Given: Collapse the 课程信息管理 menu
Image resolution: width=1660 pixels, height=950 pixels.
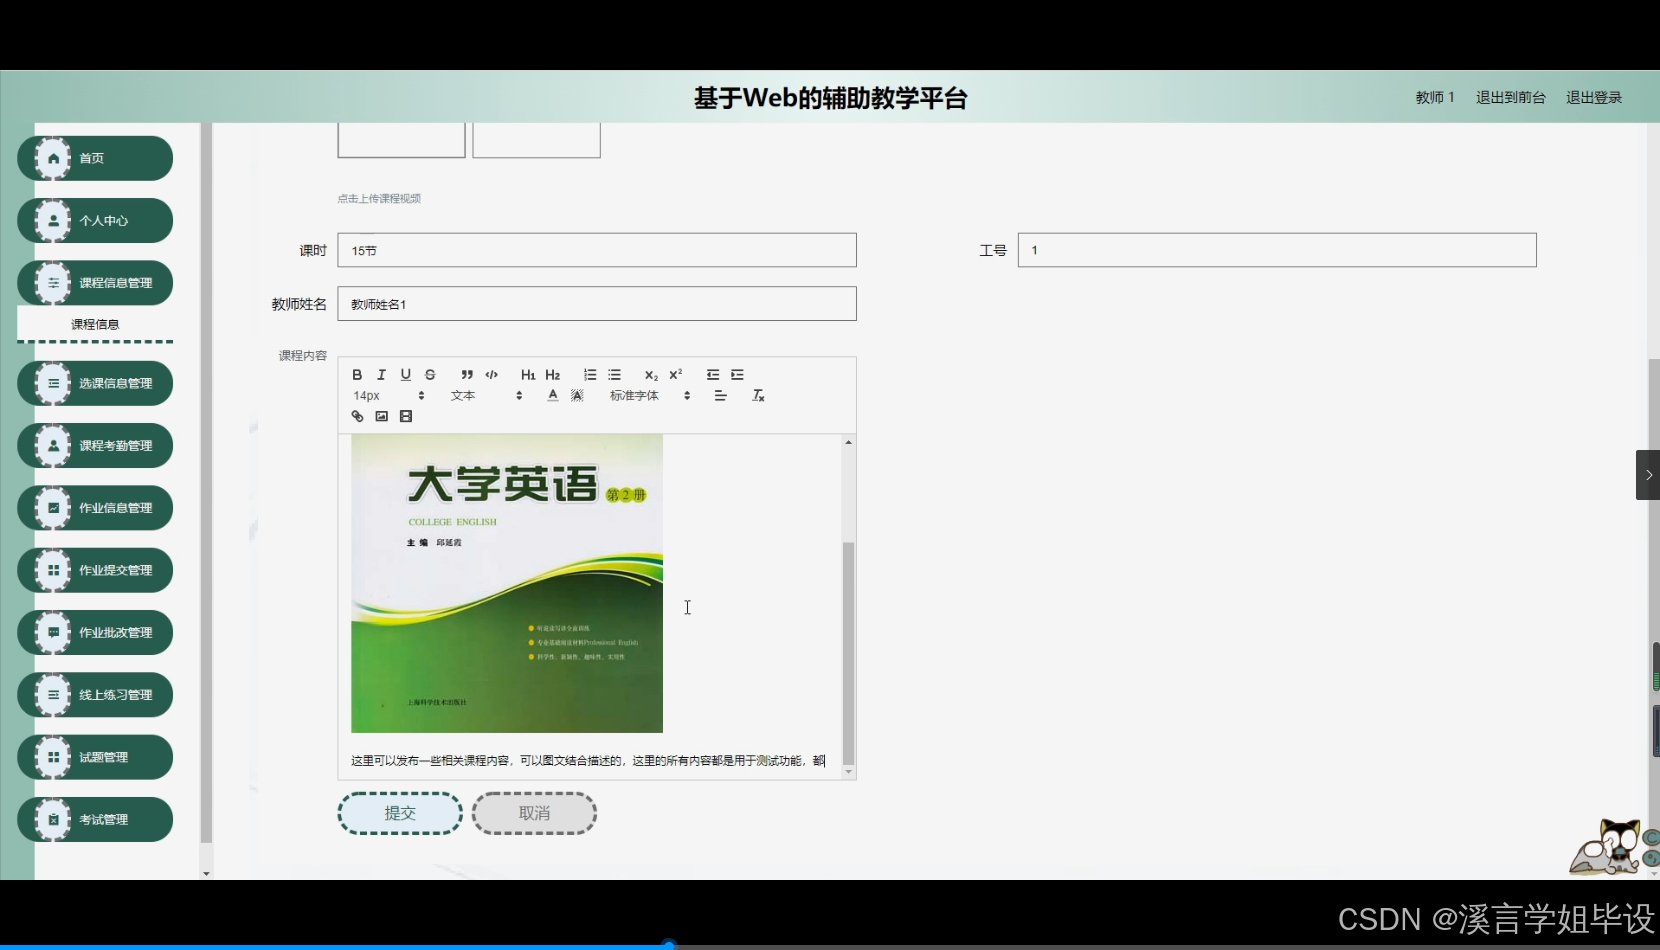Looking at the screenshot, I should coord(95,283).
